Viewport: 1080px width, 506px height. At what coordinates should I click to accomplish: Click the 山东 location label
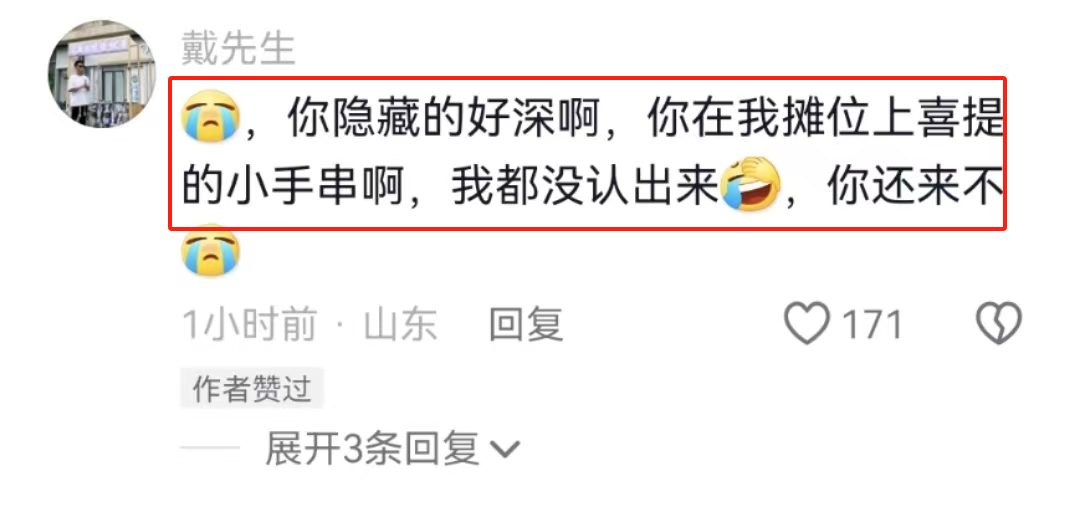pos(400,324)
